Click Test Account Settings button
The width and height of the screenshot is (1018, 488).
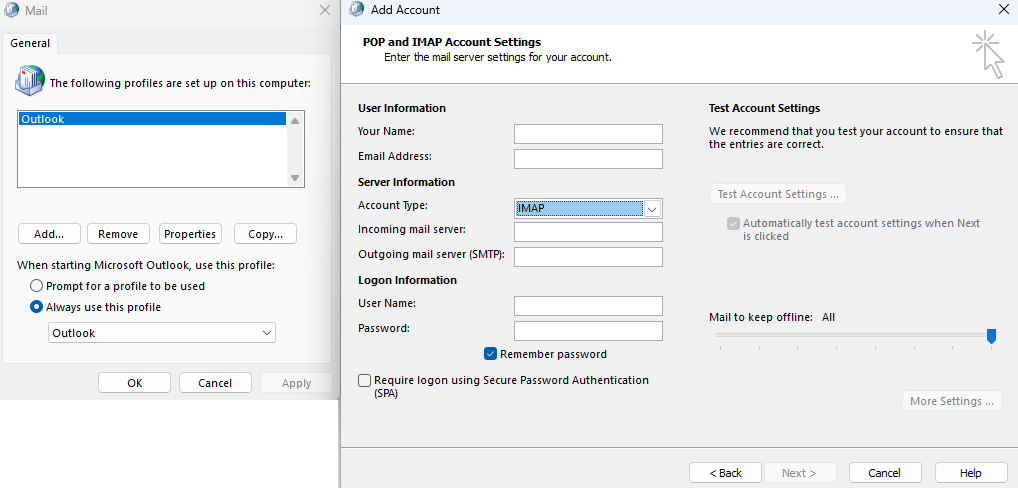point(778,194)
